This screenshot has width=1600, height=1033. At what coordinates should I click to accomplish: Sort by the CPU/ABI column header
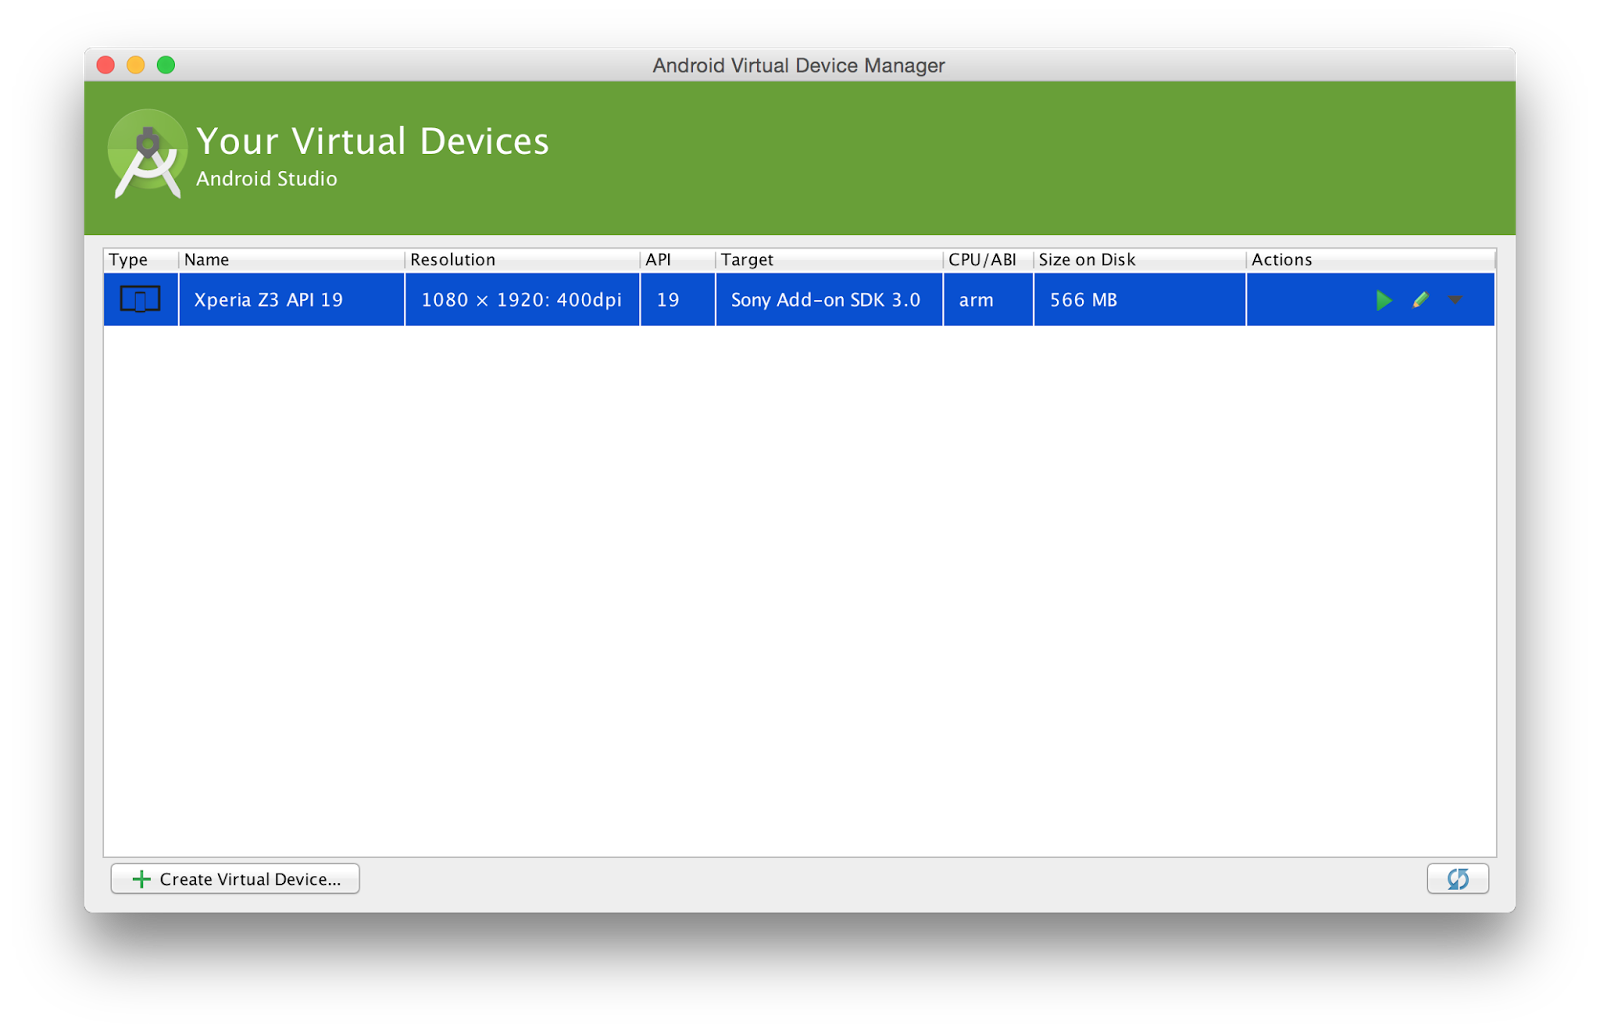pyautogui.click(x=988, y=260)
